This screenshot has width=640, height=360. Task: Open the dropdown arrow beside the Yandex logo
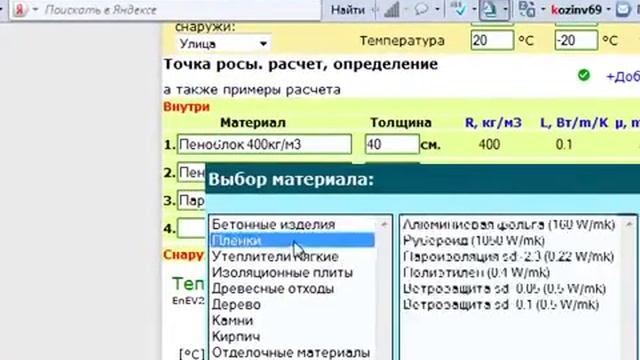pos(35,9)
